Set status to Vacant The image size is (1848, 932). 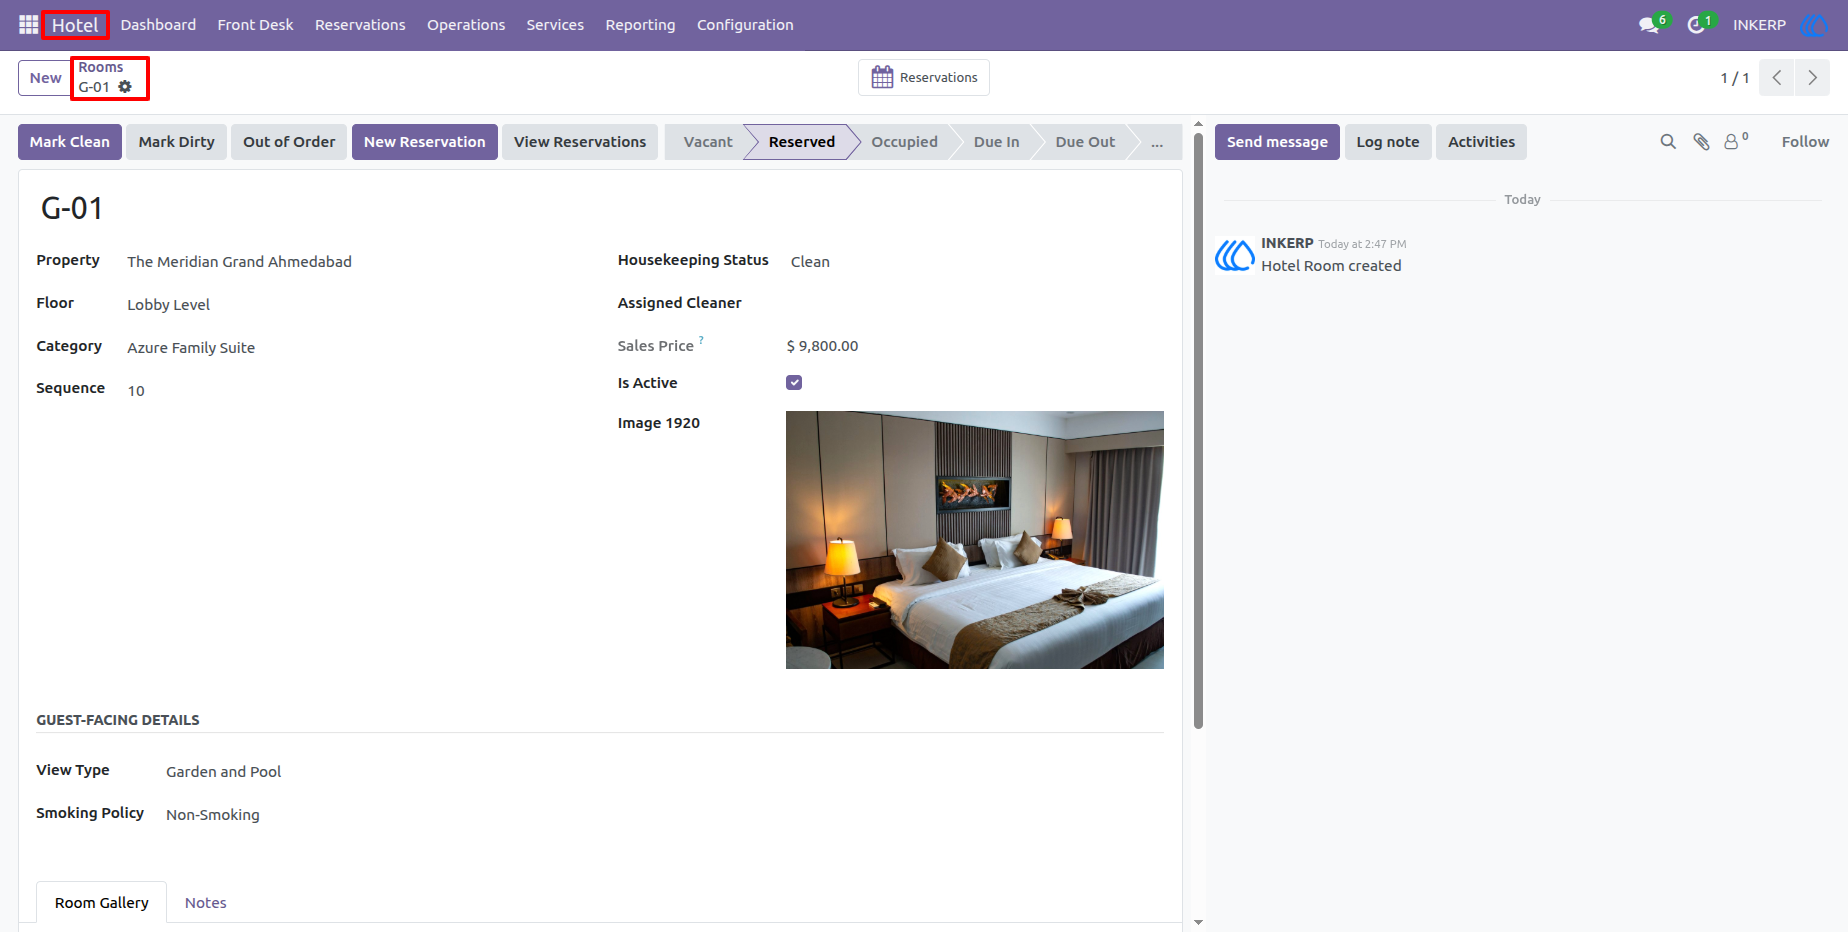click(x=708, y=142)
